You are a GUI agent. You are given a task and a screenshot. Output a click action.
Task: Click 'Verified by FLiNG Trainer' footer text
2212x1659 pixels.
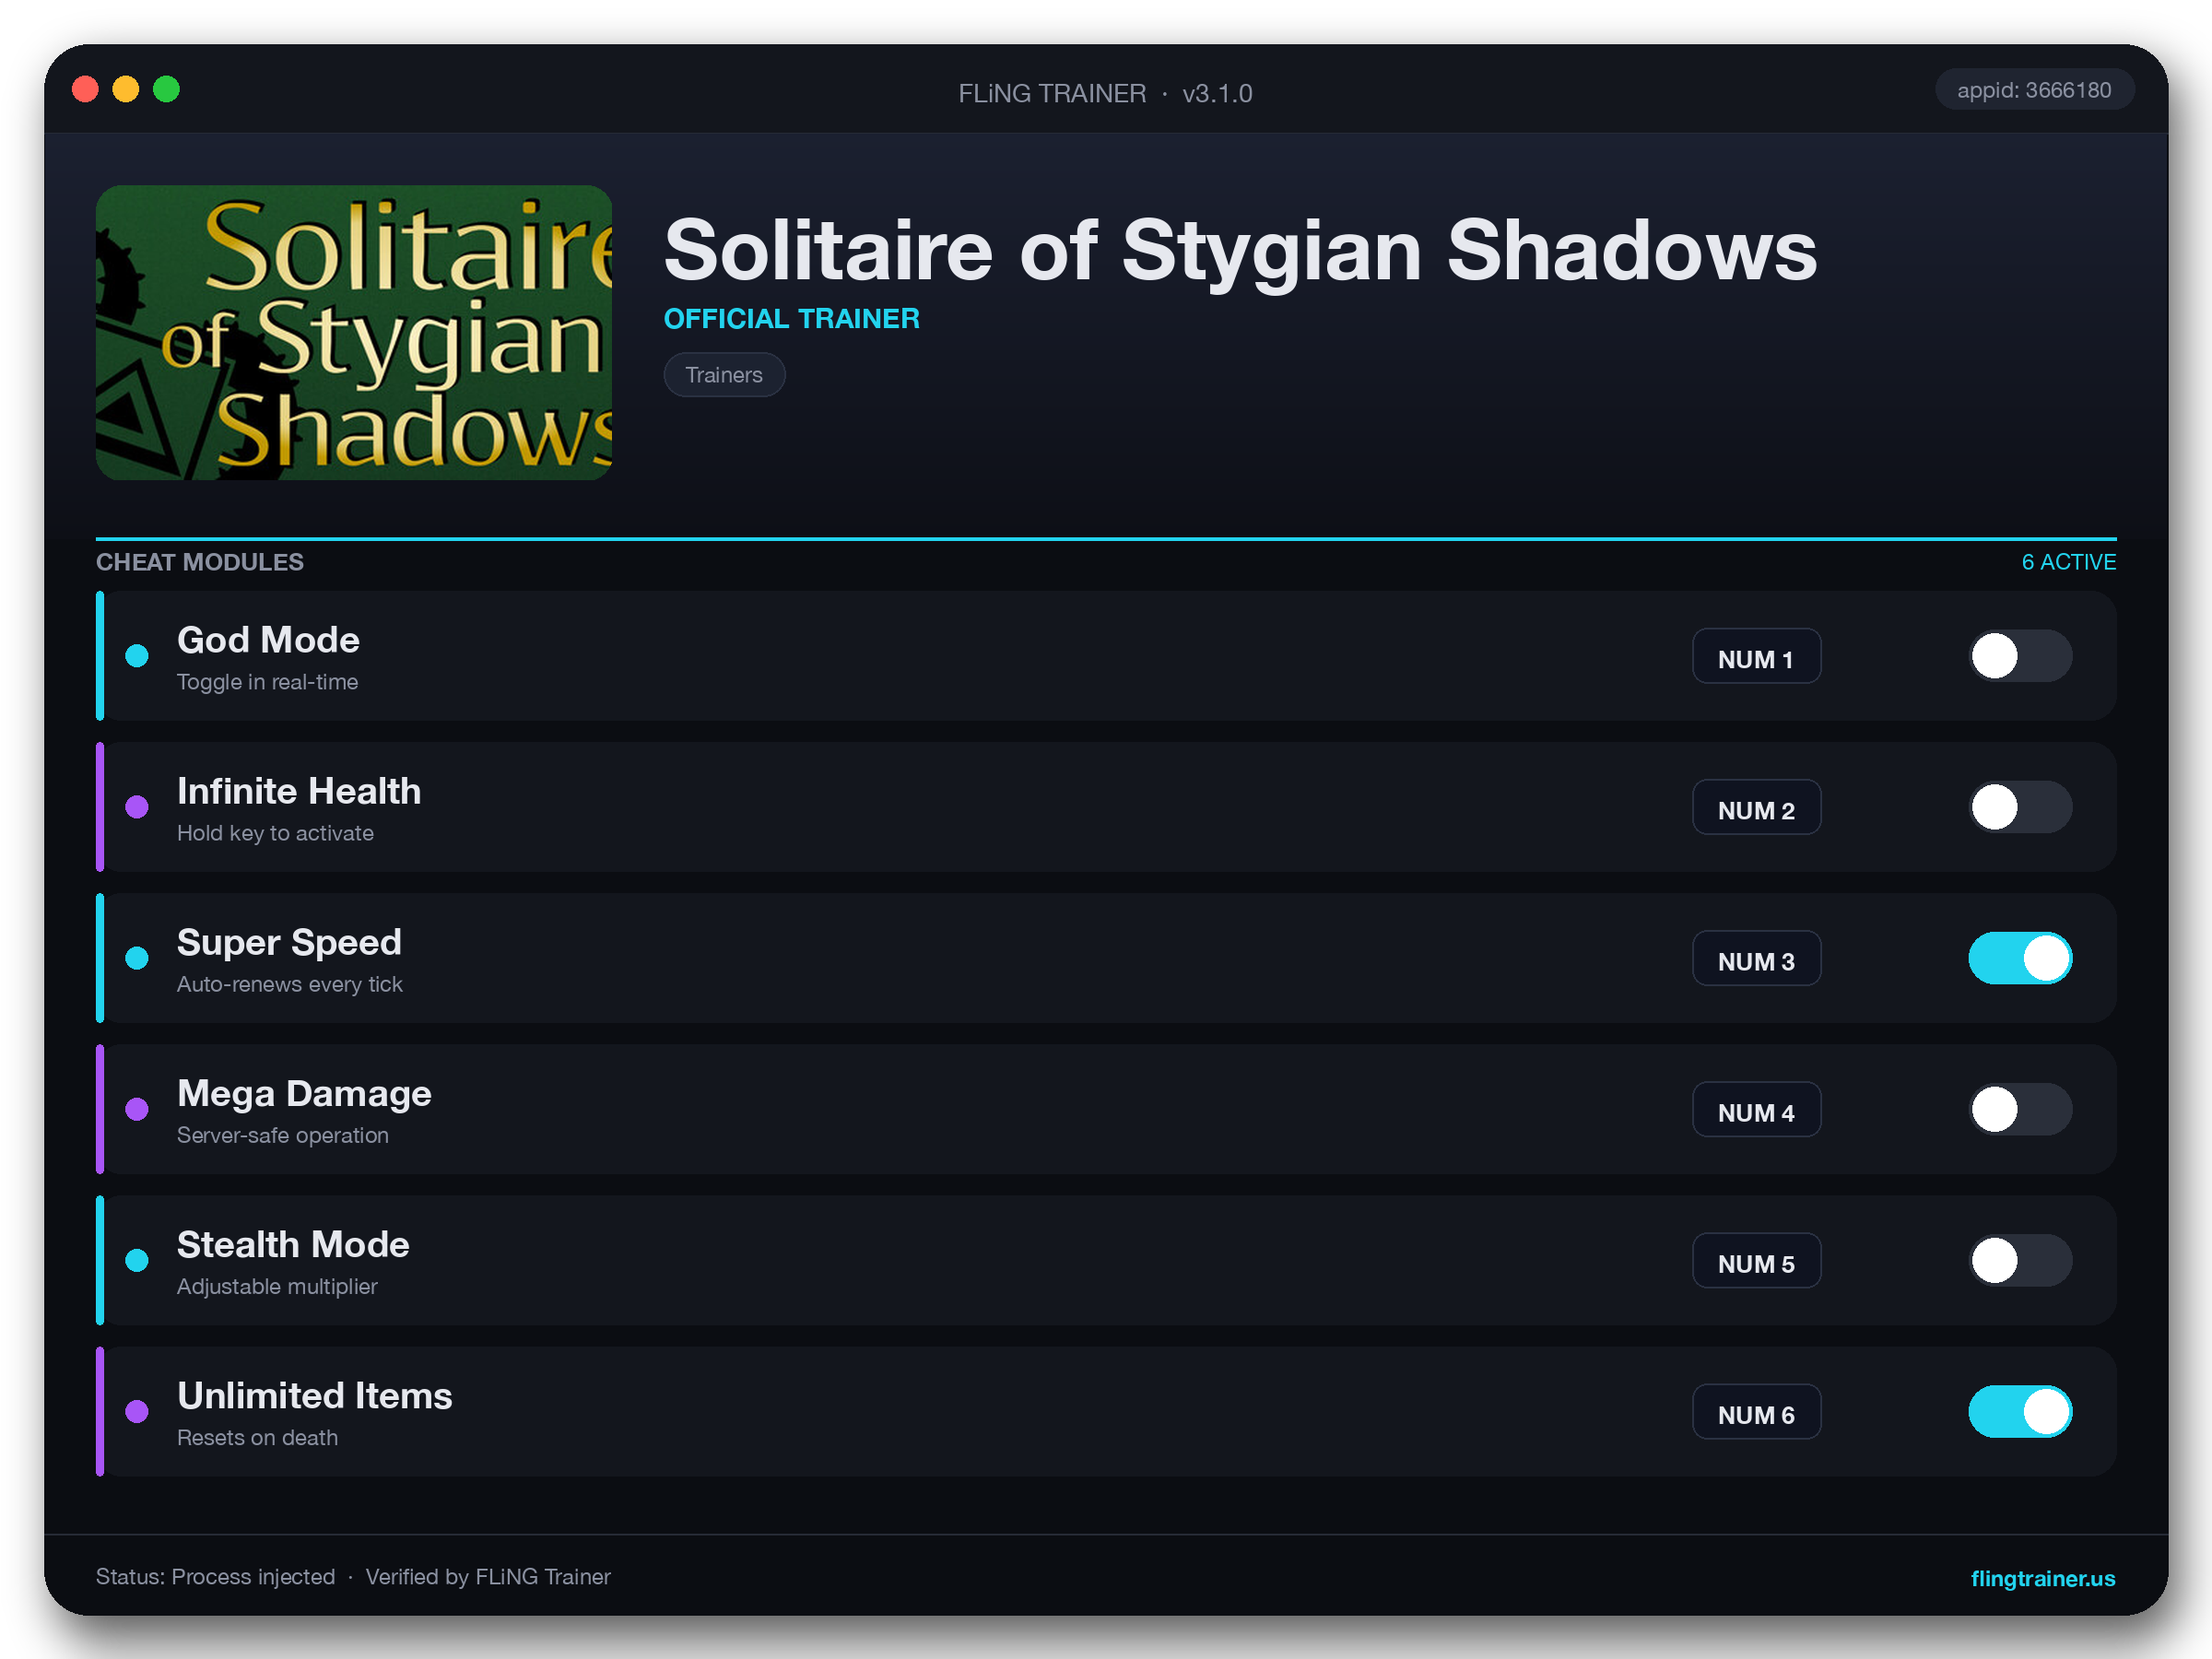coord(488,1577)
